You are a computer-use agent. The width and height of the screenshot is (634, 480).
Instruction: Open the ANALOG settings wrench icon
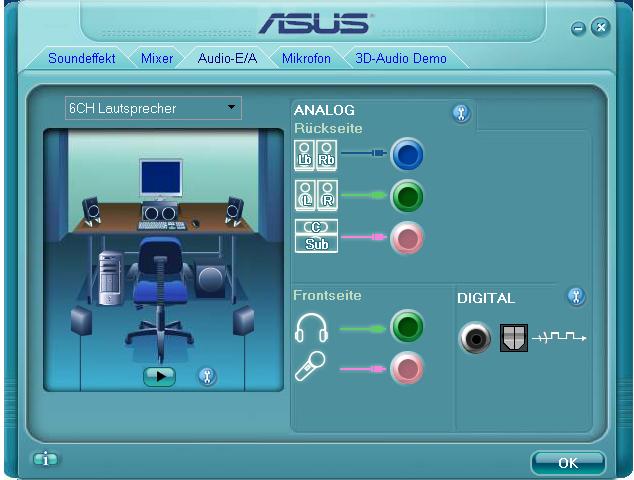(461, 113)
